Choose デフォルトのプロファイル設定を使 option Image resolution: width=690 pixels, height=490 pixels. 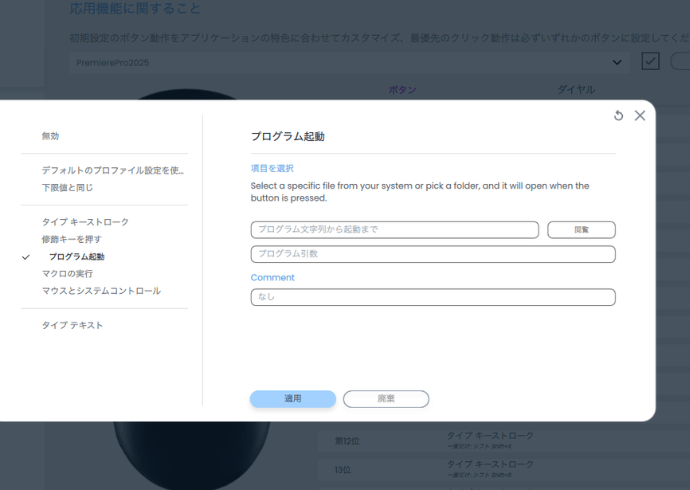[112, 170]
